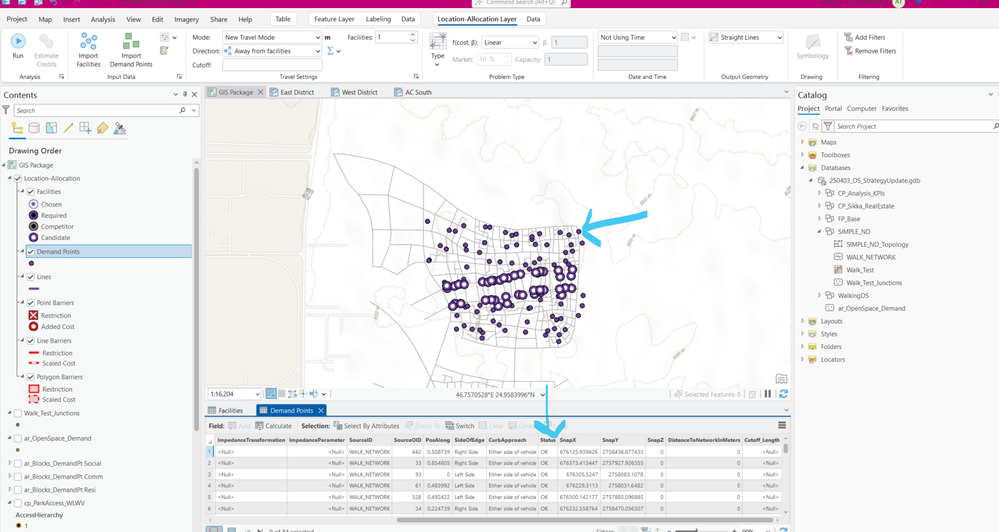Click the Lines layer purple symbol
999x532 pixels.
pos(34,289)
